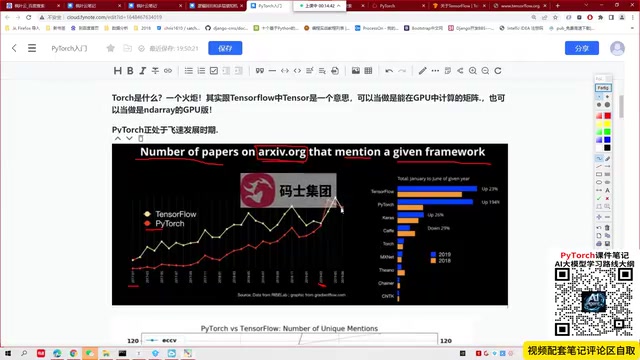This screenshot has width=640, height=360.
Task: Open the ProcessOn bookmark
Action: click(376, 28)
